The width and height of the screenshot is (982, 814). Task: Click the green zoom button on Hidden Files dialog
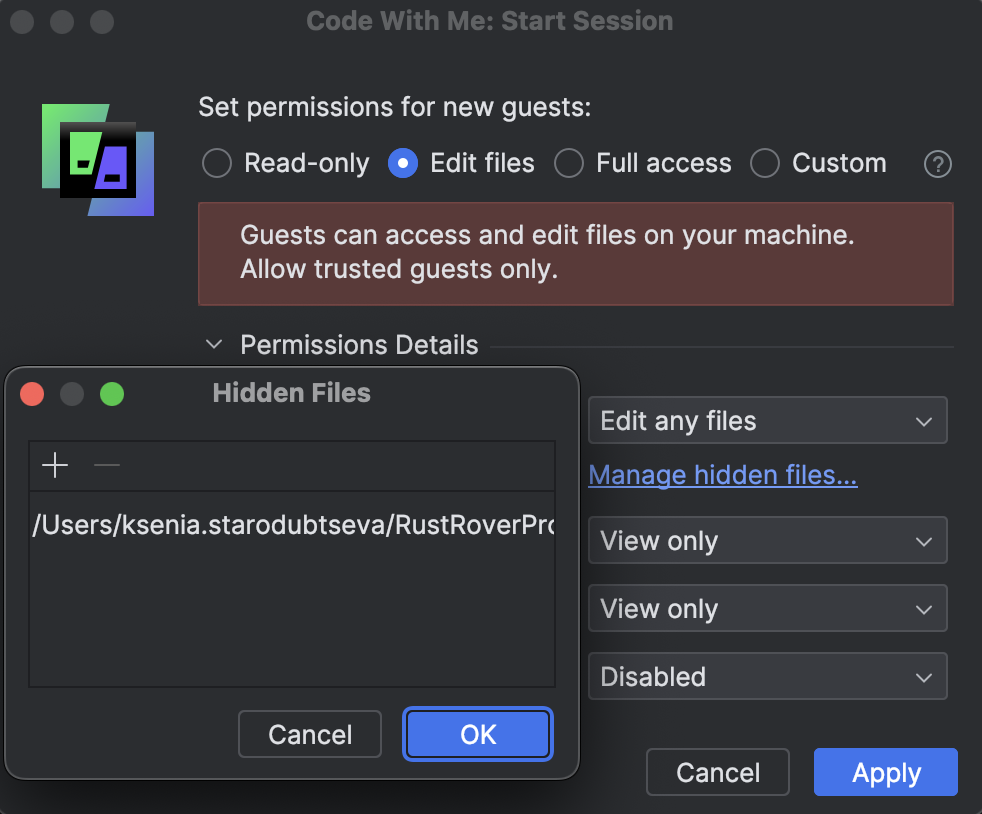coord(112,394)
